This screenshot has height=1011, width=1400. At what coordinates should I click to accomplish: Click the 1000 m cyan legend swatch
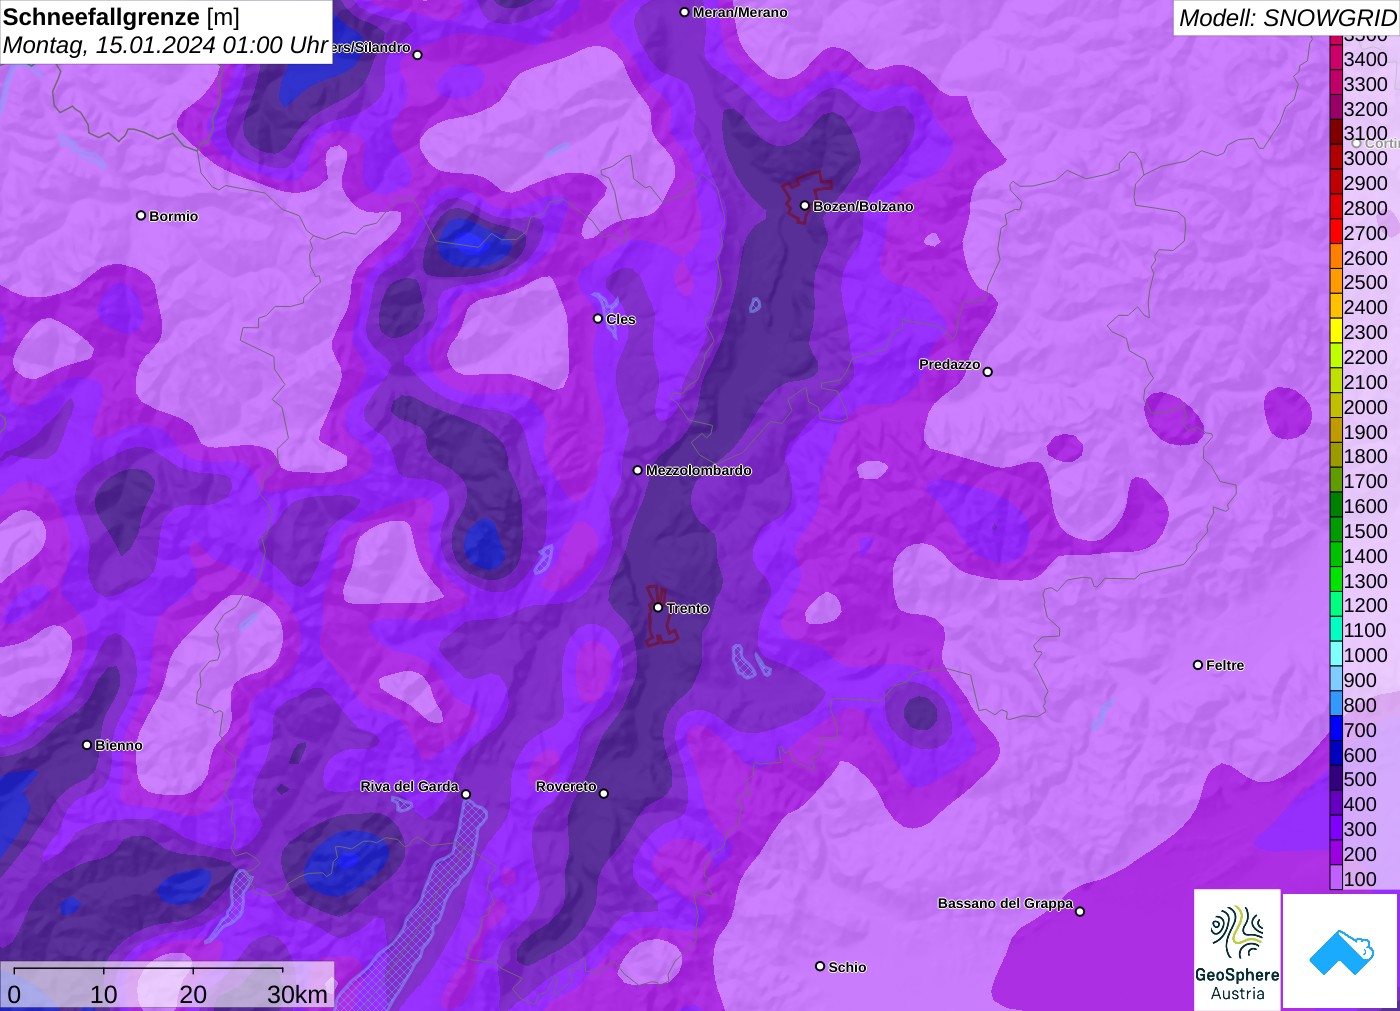(1336, 654)
